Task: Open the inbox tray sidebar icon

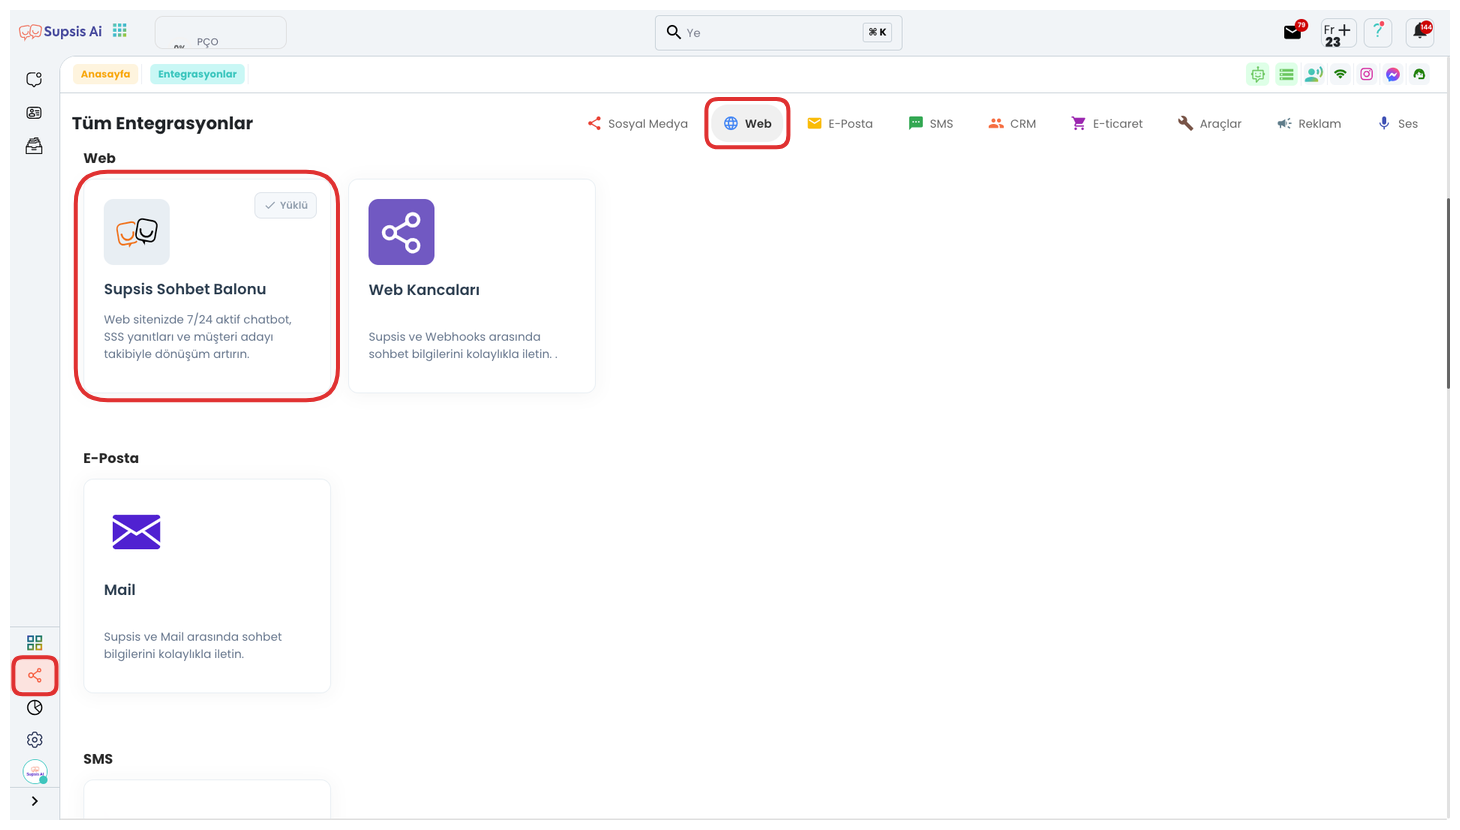Action: (34, 146)
